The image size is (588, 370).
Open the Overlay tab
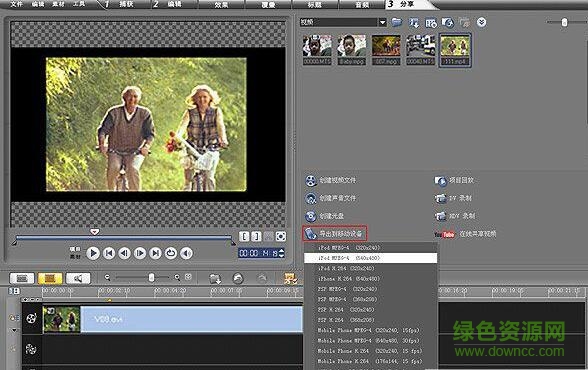pyautogui.click(x=268, y=4)
